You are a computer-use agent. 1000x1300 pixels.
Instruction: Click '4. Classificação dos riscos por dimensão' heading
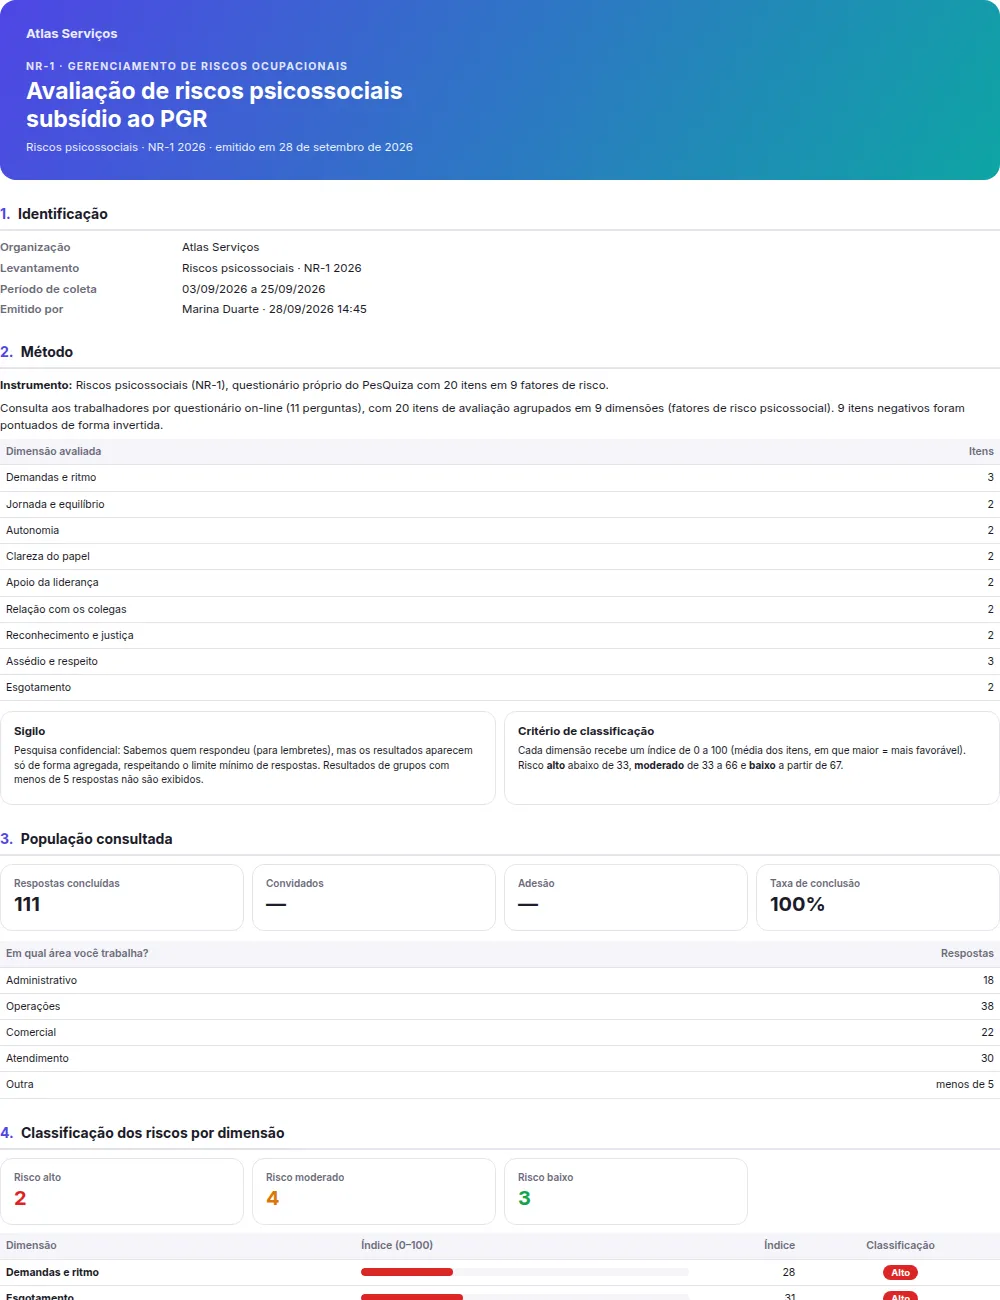pyautogui.click(x=142, y=1133)
